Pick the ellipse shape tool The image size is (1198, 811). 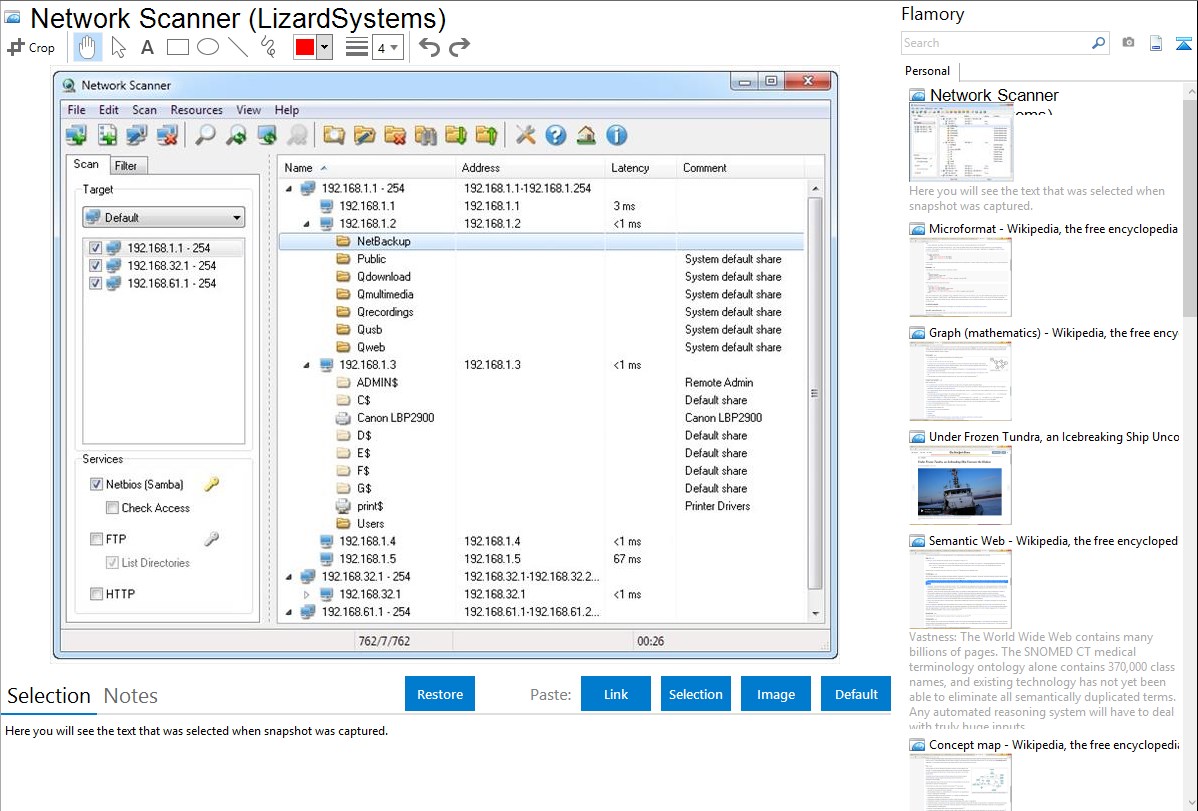pos(208,47)
